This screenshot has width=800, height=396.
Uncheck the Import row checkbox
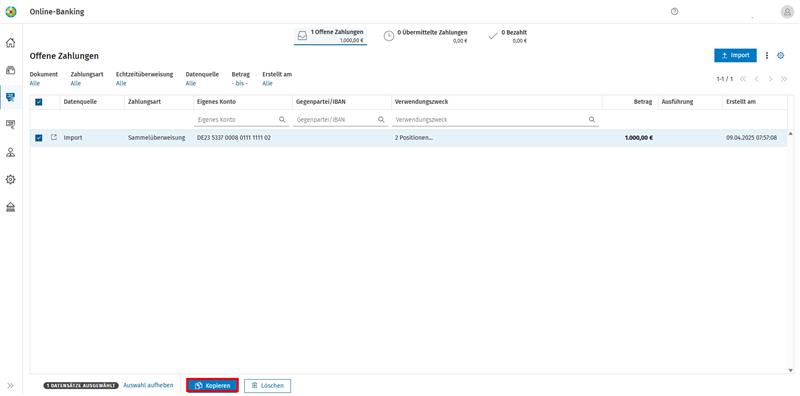(x=39, y=138)
